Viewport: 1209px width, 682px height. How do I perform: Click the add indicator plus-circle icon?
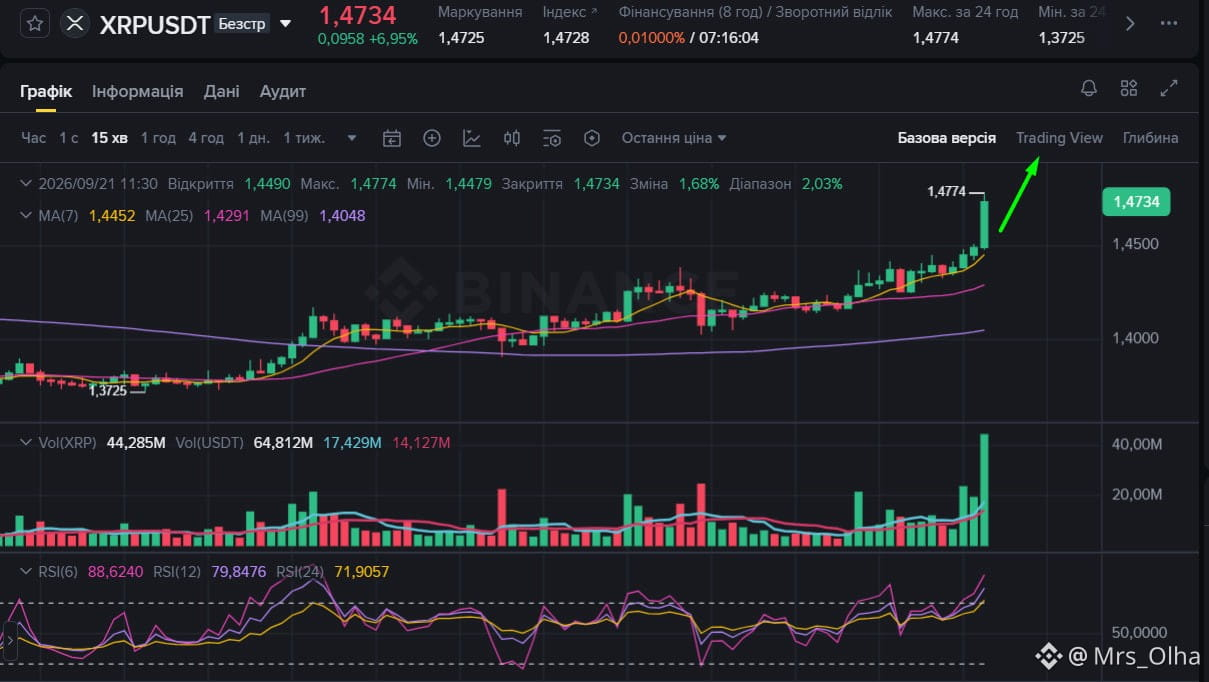[x=432, y=138]
